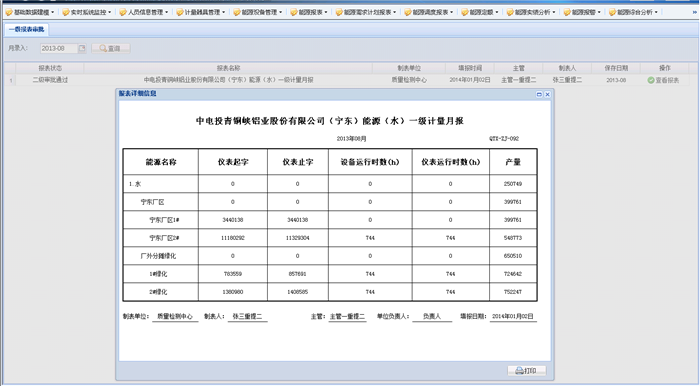Switch to the 一级报表审批 tab
This screenshot has height=386, width=700.
[x=26, y=29]
